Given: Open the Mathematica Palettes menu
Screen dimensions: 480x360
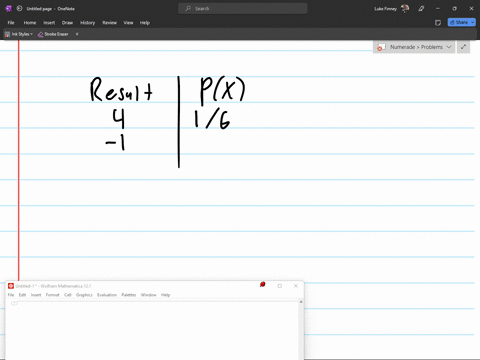Looking at the screenshot, I should (129, 295).
